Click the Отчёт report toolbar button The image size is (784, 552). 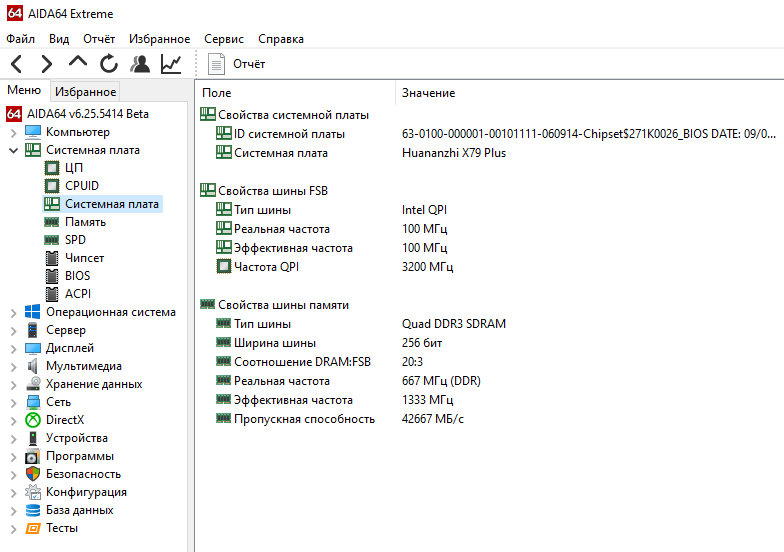236,64
